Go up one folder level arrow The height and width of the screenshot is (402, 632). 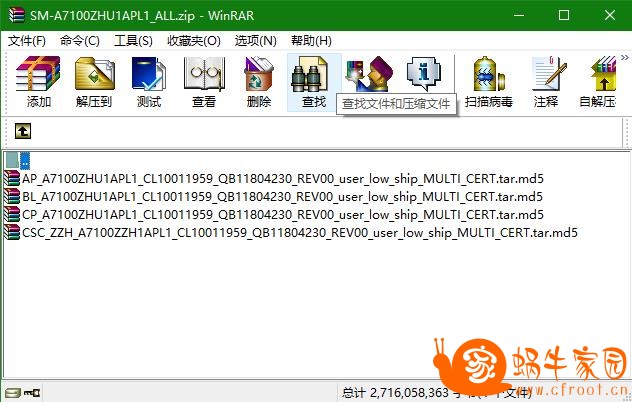[x=23, y=131]
